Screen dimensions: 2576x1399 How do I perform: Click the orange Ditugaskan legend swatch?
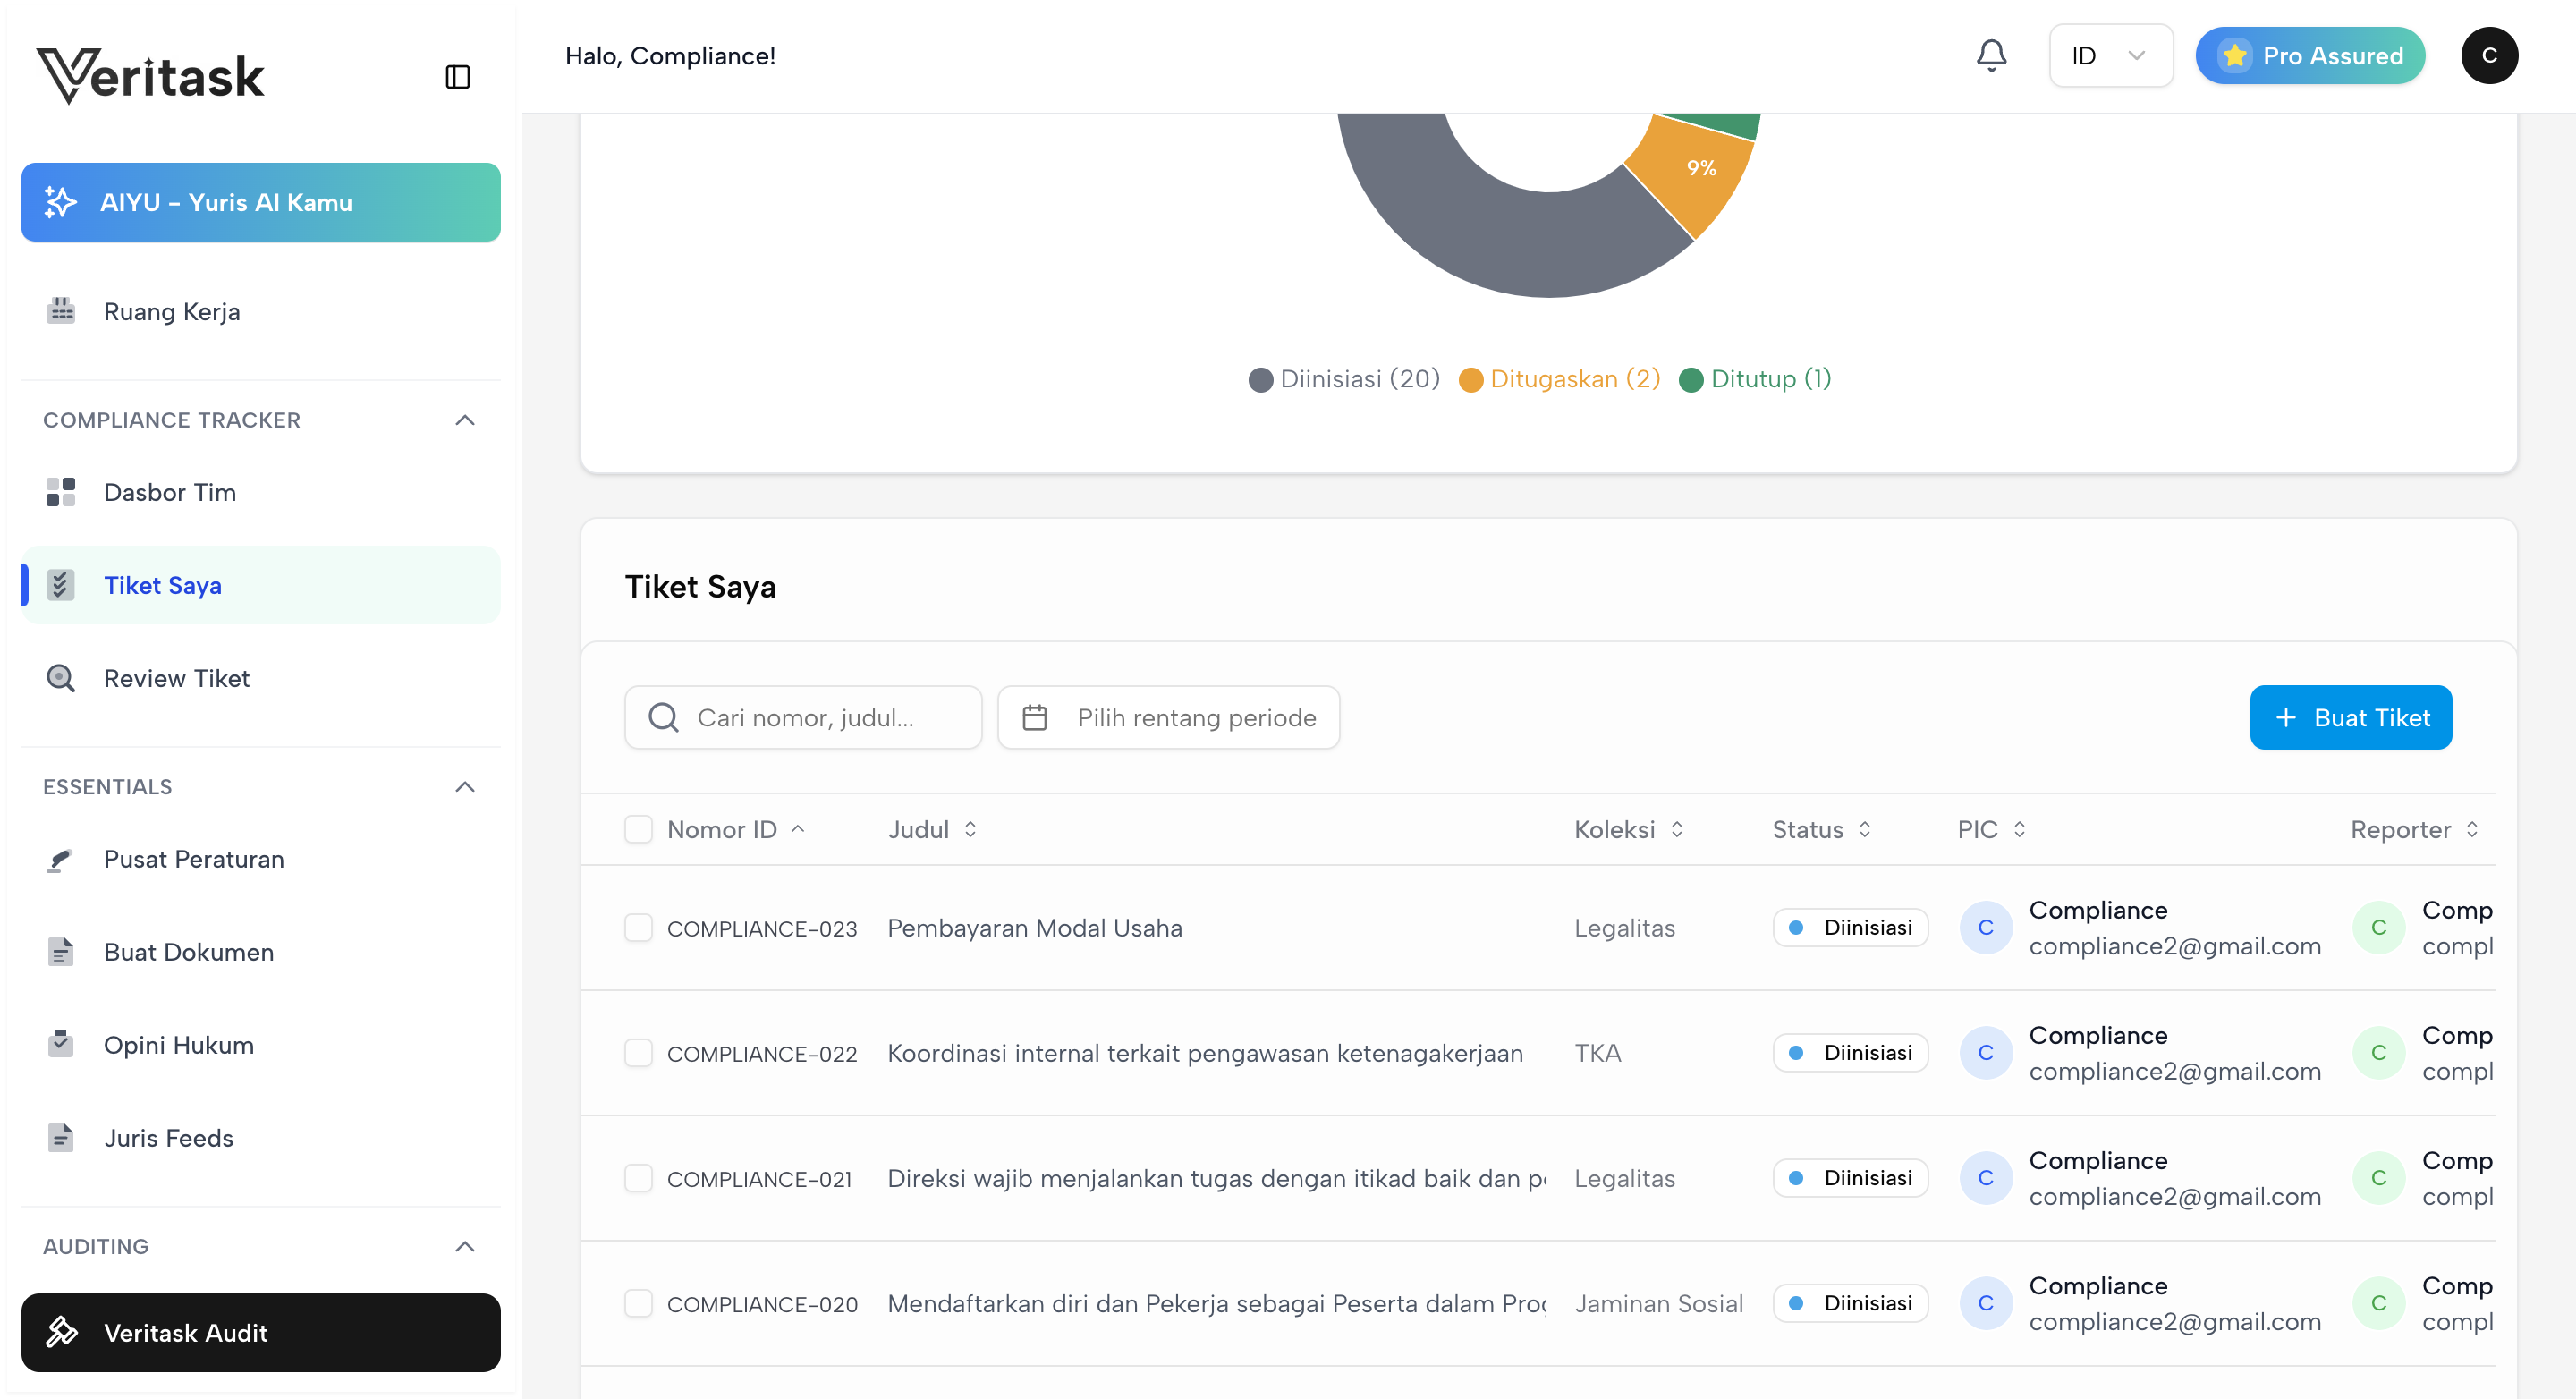tap(1470, 380)
